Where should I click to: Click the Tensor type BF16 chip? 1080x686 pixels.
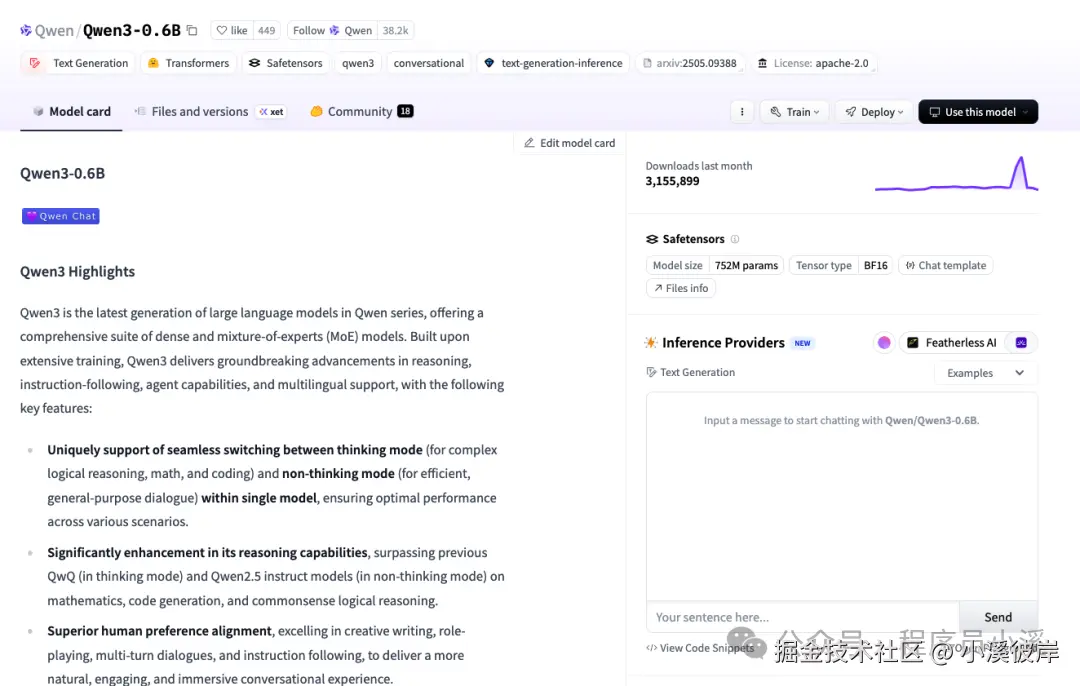point(842,265)
